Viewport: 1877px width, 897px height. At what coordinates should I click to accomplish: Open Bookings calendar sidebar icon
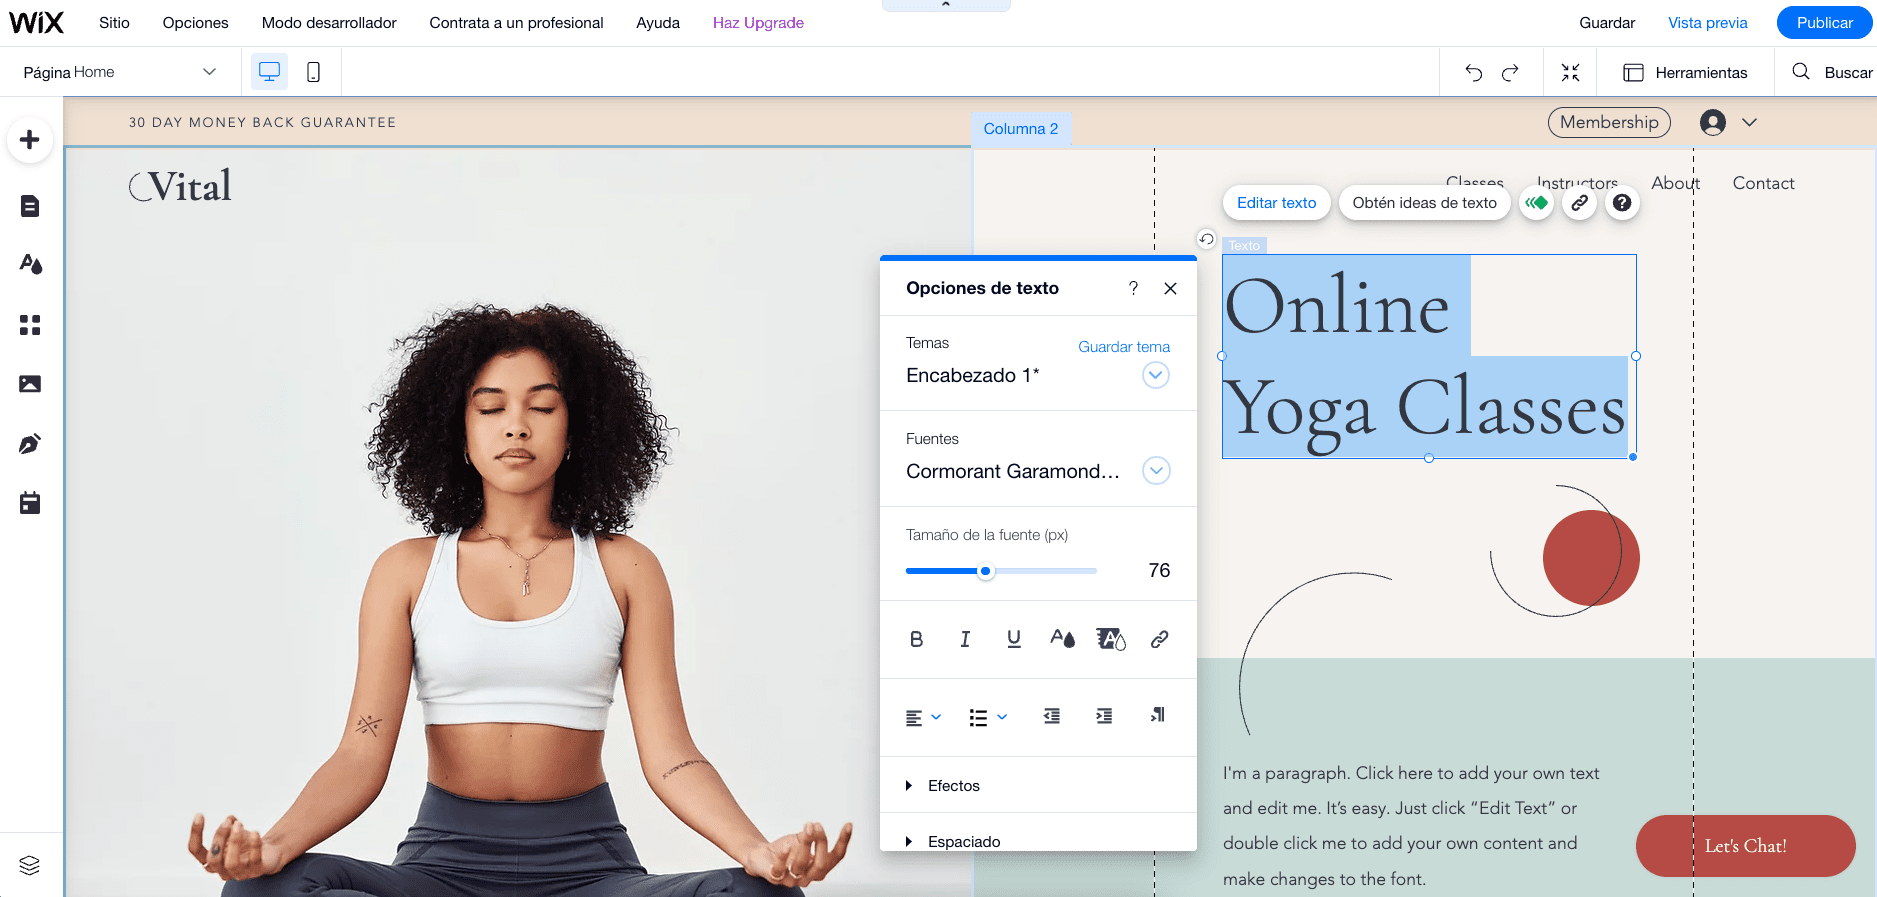30,502
